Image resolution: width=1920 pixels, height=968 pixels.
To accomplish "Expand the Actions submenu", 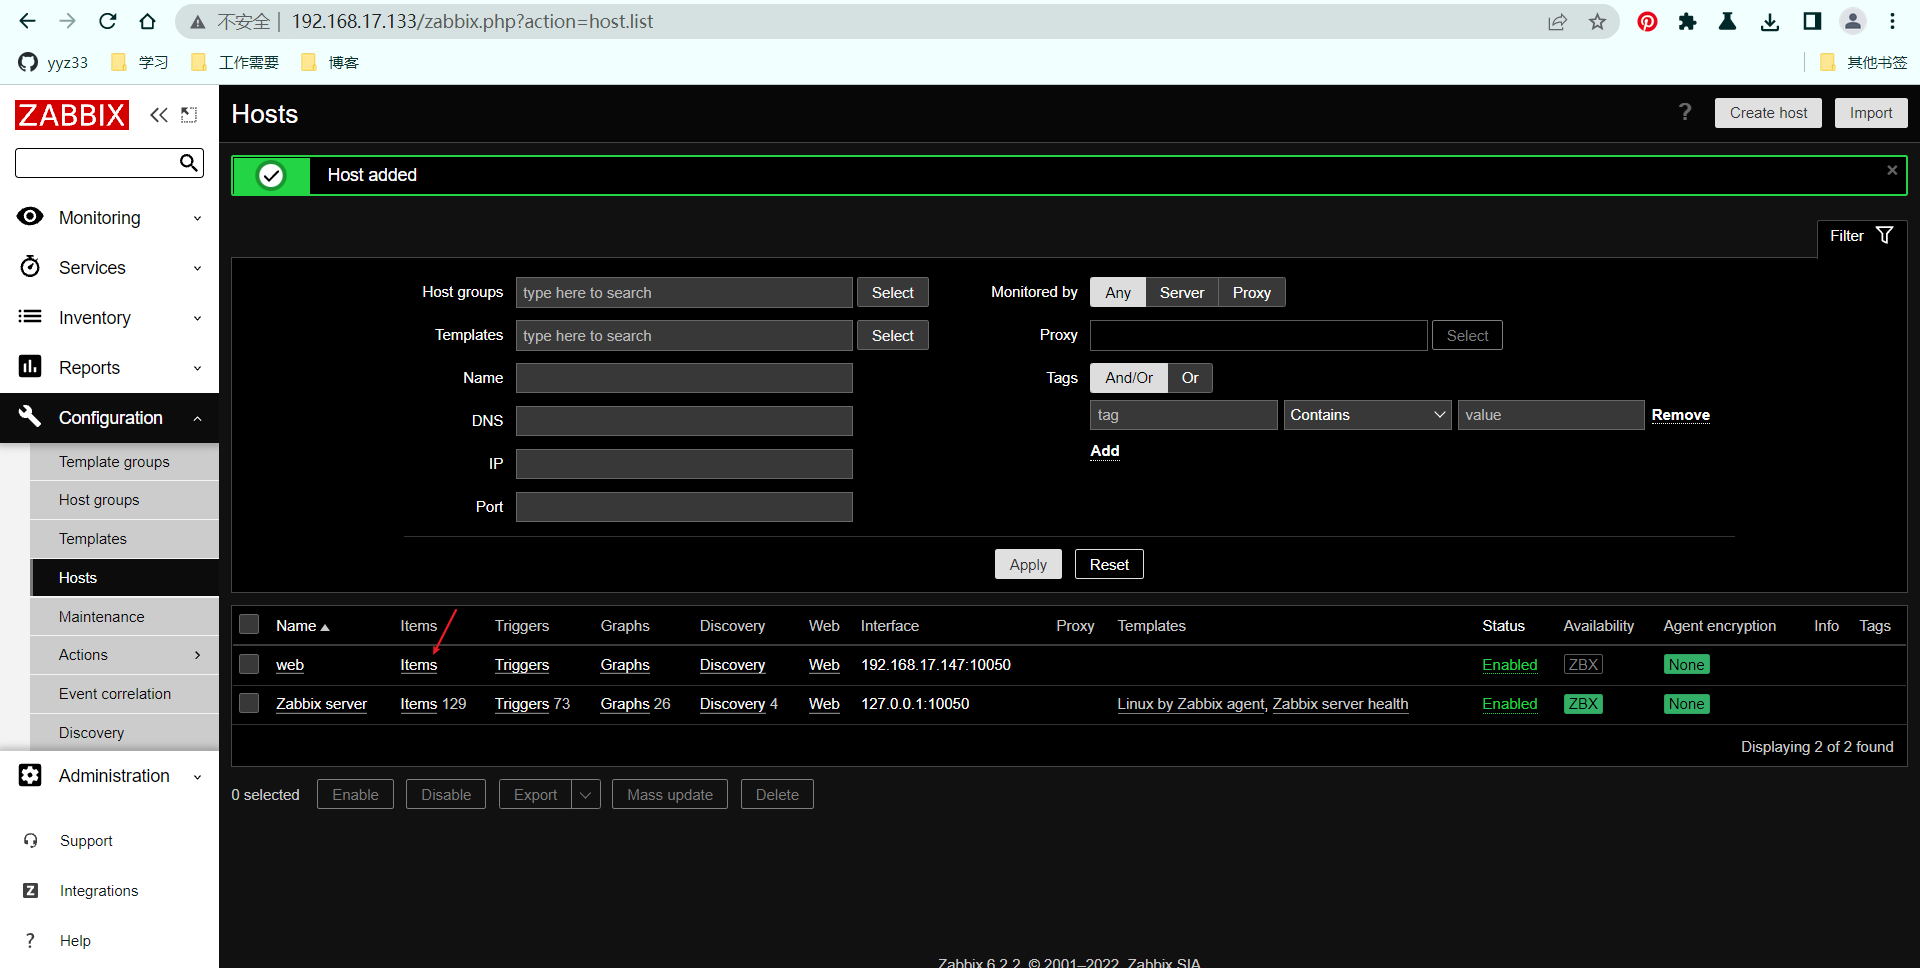I will click(x=197, y=655).
